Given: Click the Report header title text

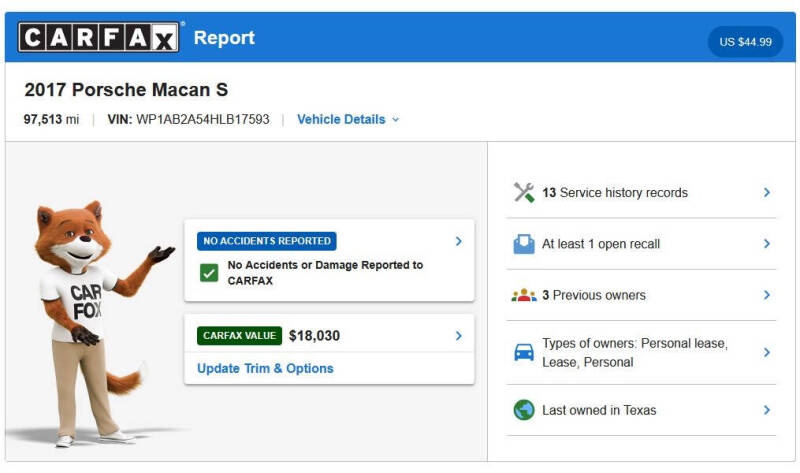Looking at the screenshot, I should pos(224,38).
